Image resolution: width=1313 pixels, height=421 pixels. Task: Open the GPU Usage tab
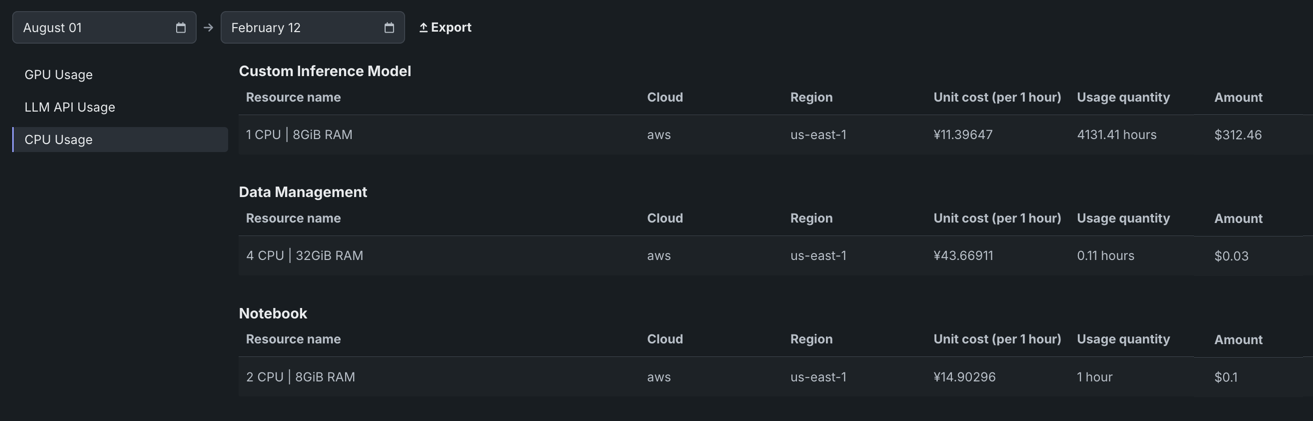click(x=59, y=75)
